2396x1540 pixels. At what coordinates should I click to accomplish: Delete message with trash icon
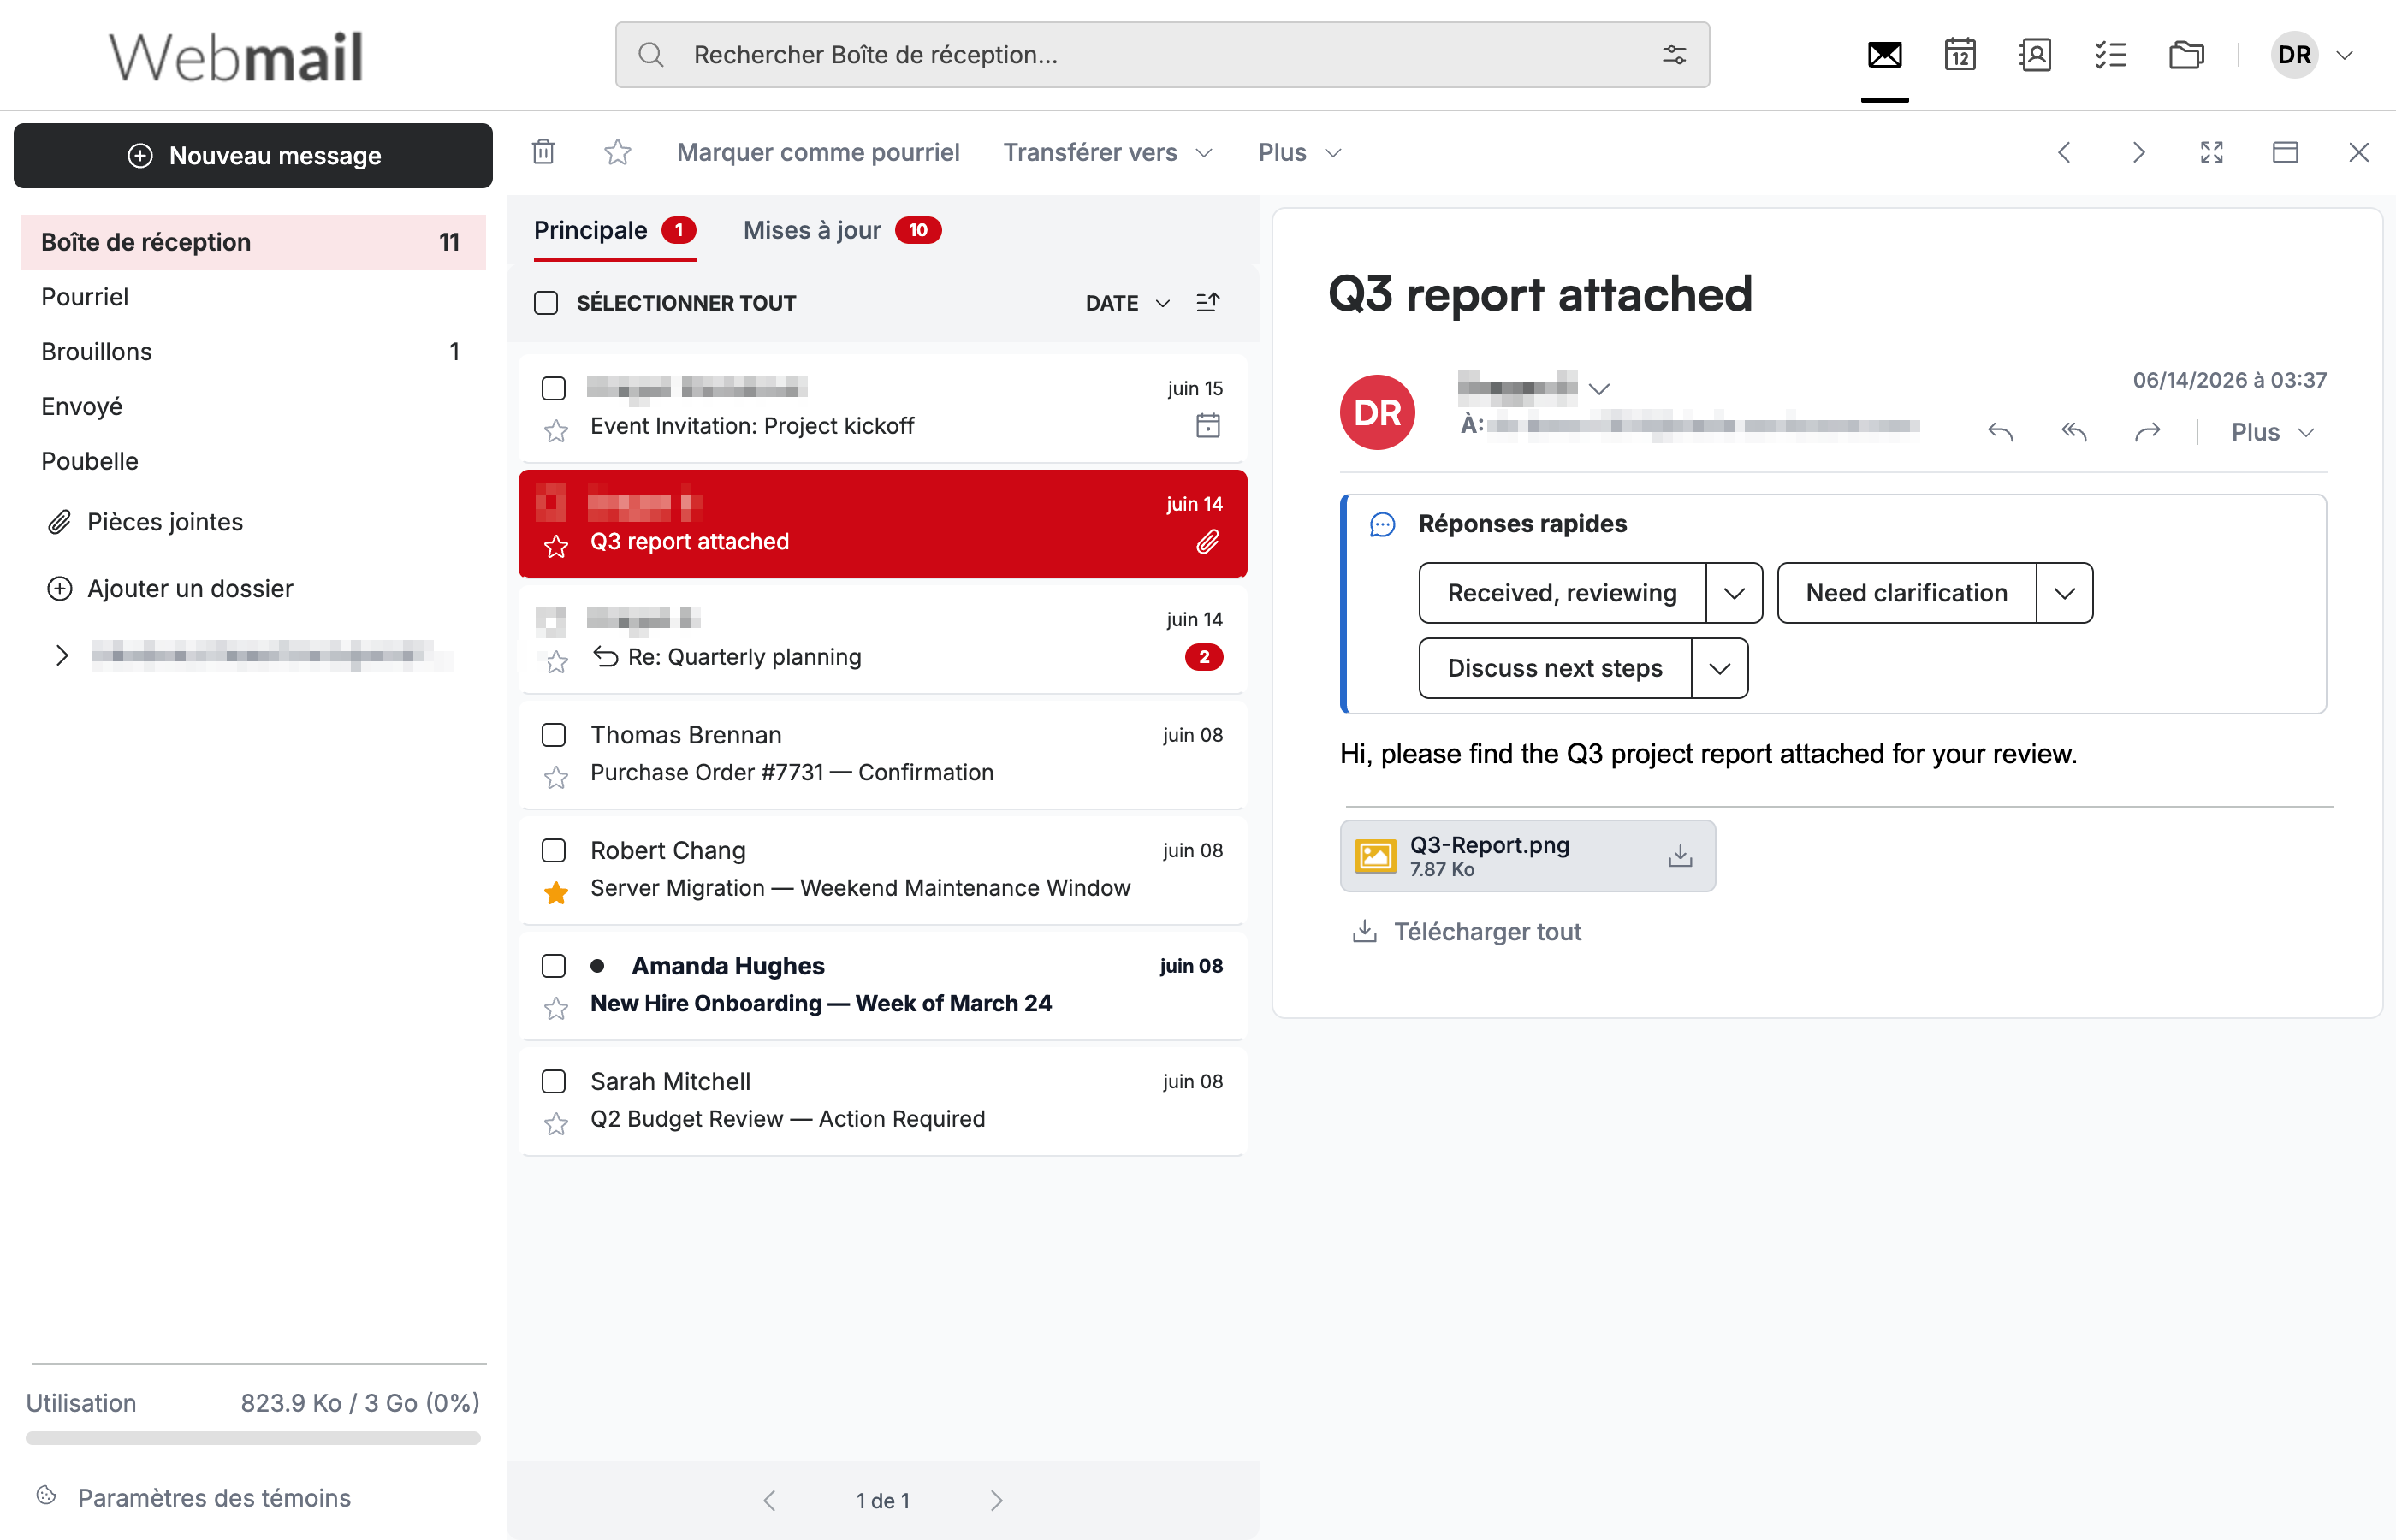point(543,152)
